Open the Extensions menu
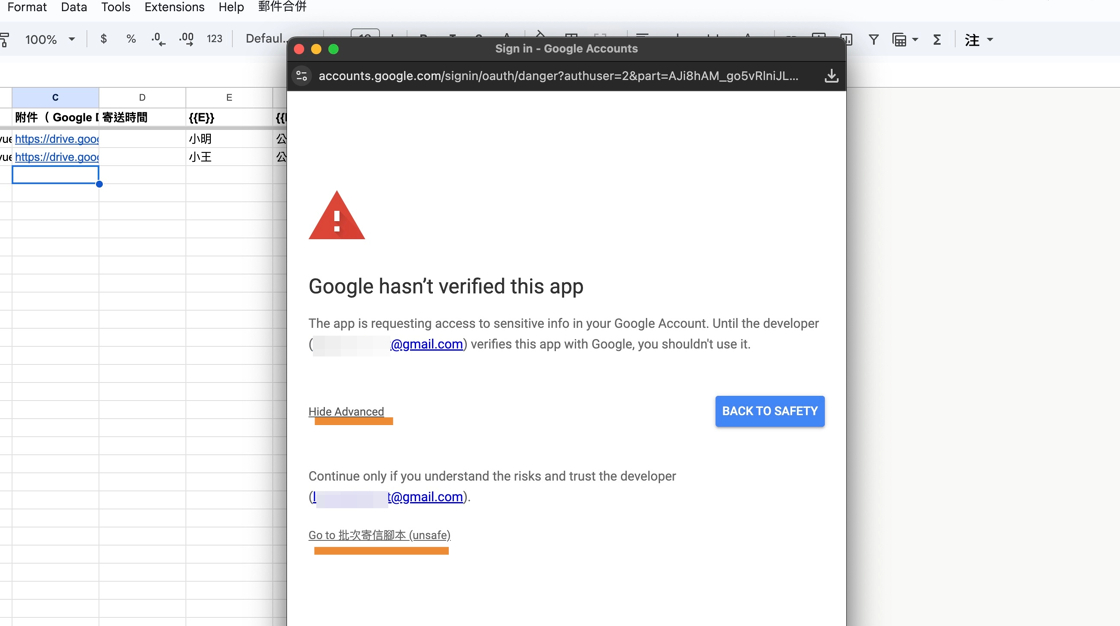This screenshot has width=1120, height=626. tap(174, 7)
